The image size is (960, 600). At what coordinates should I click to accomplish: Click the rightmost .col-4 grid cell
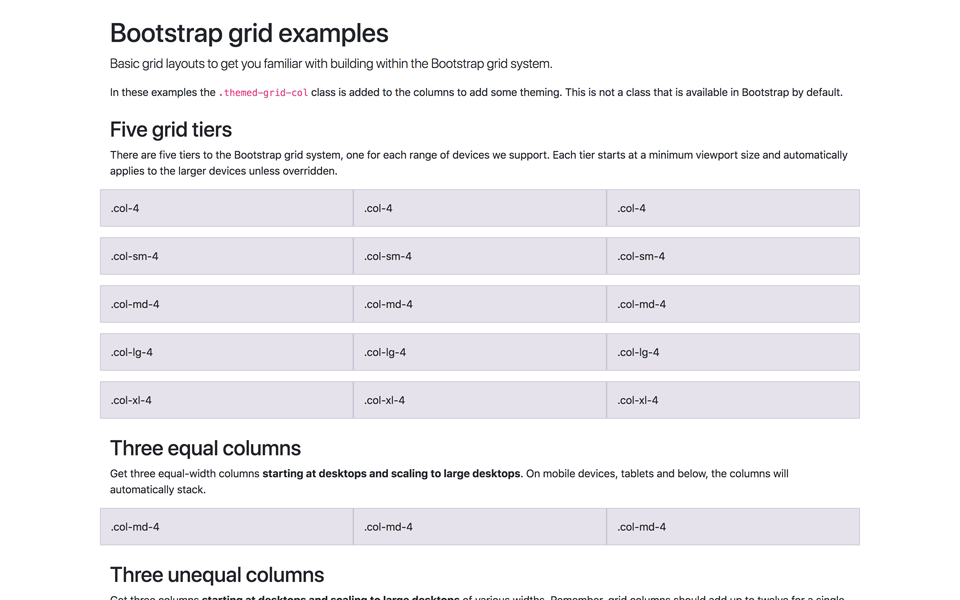pyautogui.click(x=732, y=208)
